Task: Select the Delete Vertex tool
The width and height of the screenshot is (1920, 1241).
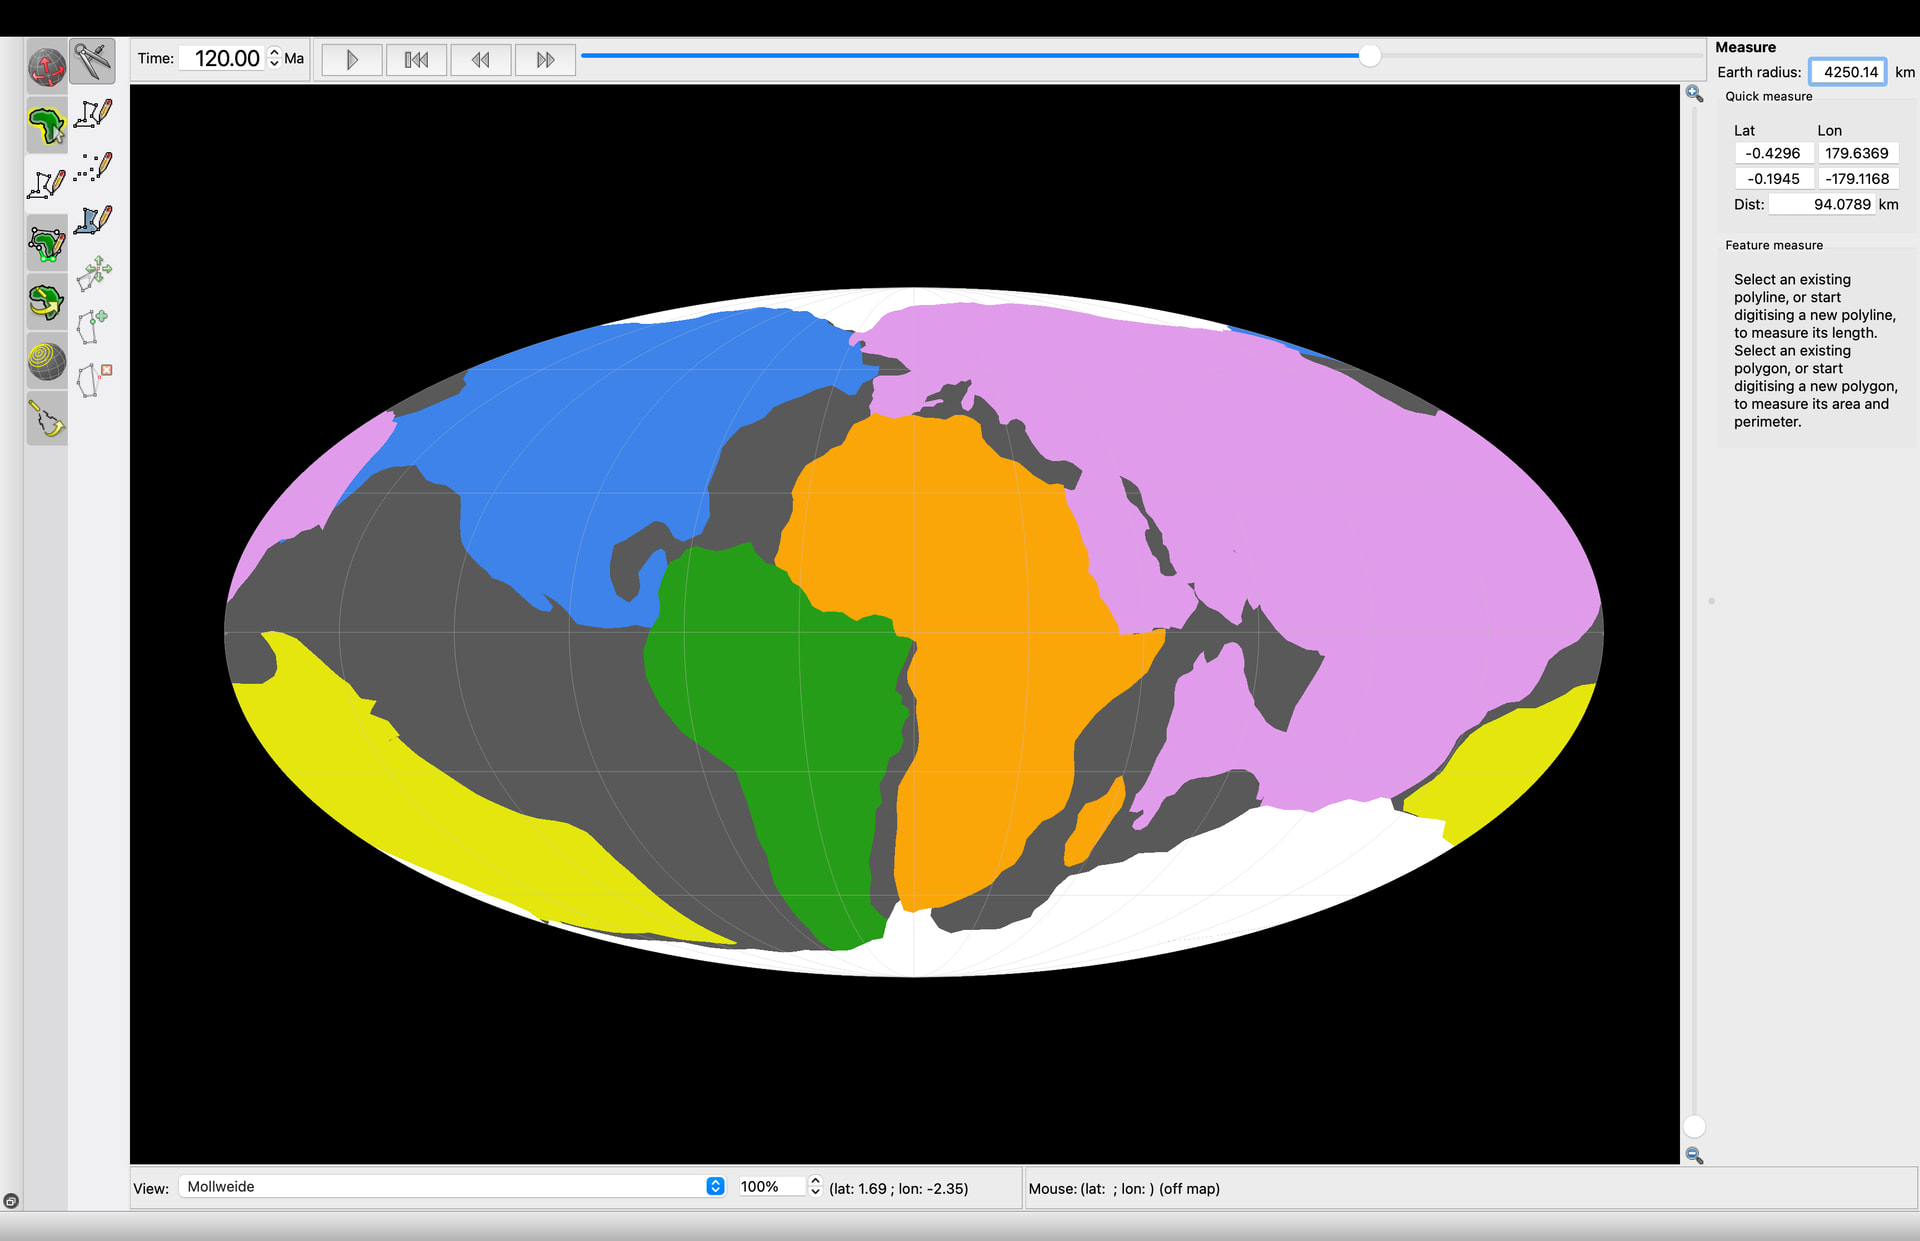Action: [x=92, y=379]
